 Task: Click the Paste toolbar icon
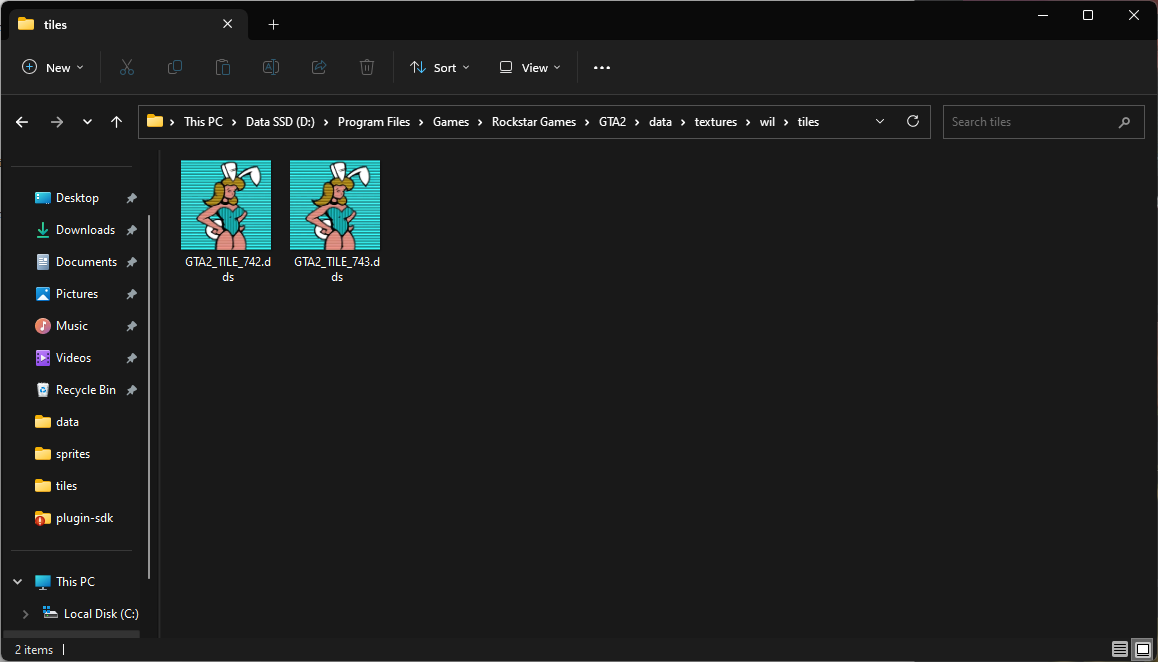[222, 67]
